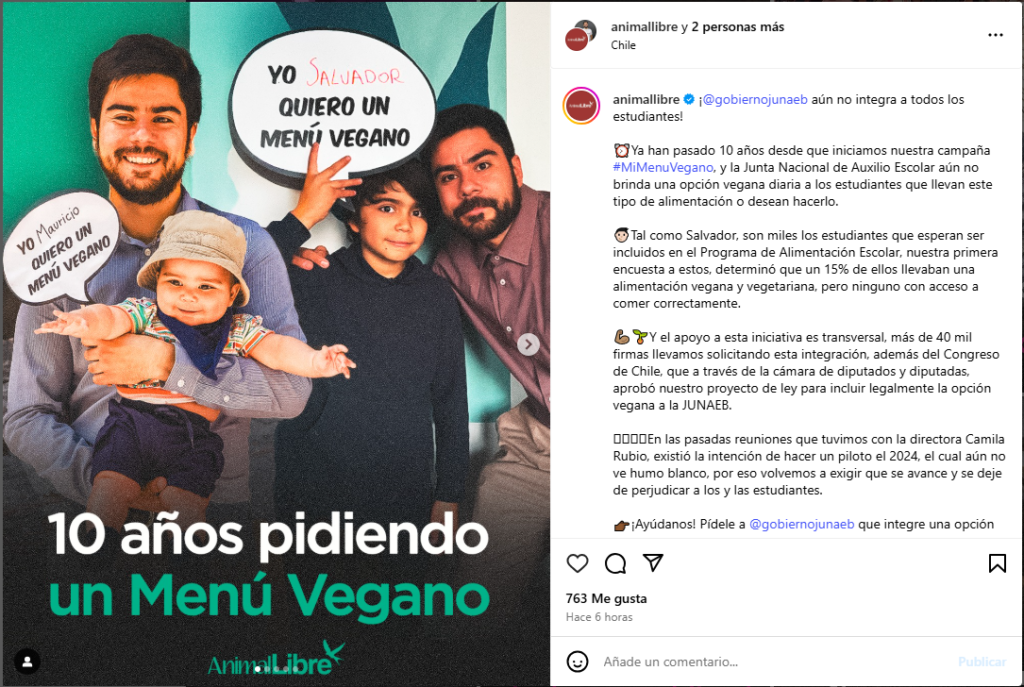
Task: Advance to next carousel photo arrow
Action: tap(528, 344)
